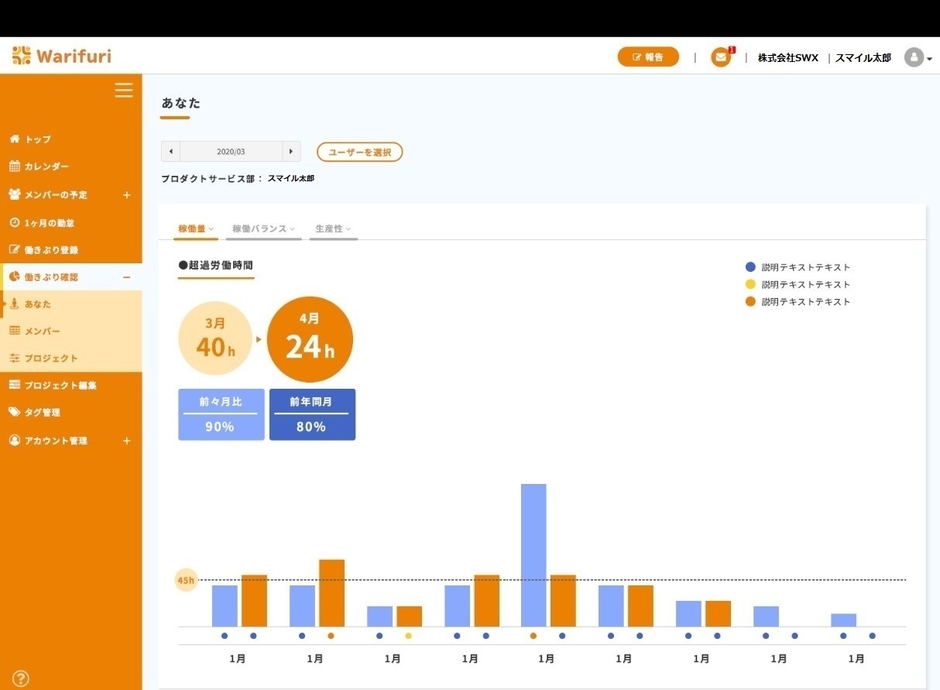Open the mail notification icon
Viewport: 940px width, 690px height.
point(720,57)
